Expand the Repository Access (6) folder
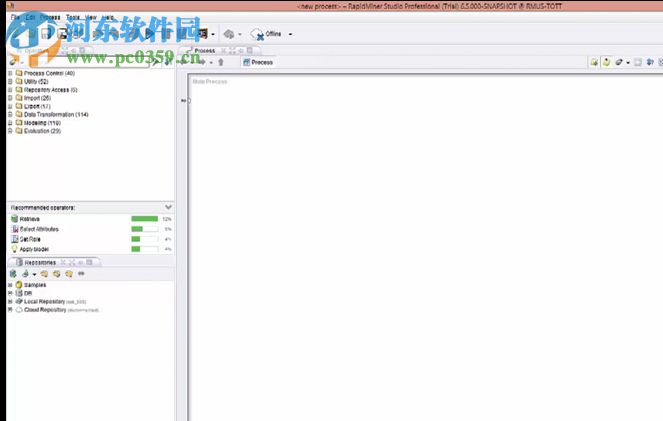 click(10, 90)
